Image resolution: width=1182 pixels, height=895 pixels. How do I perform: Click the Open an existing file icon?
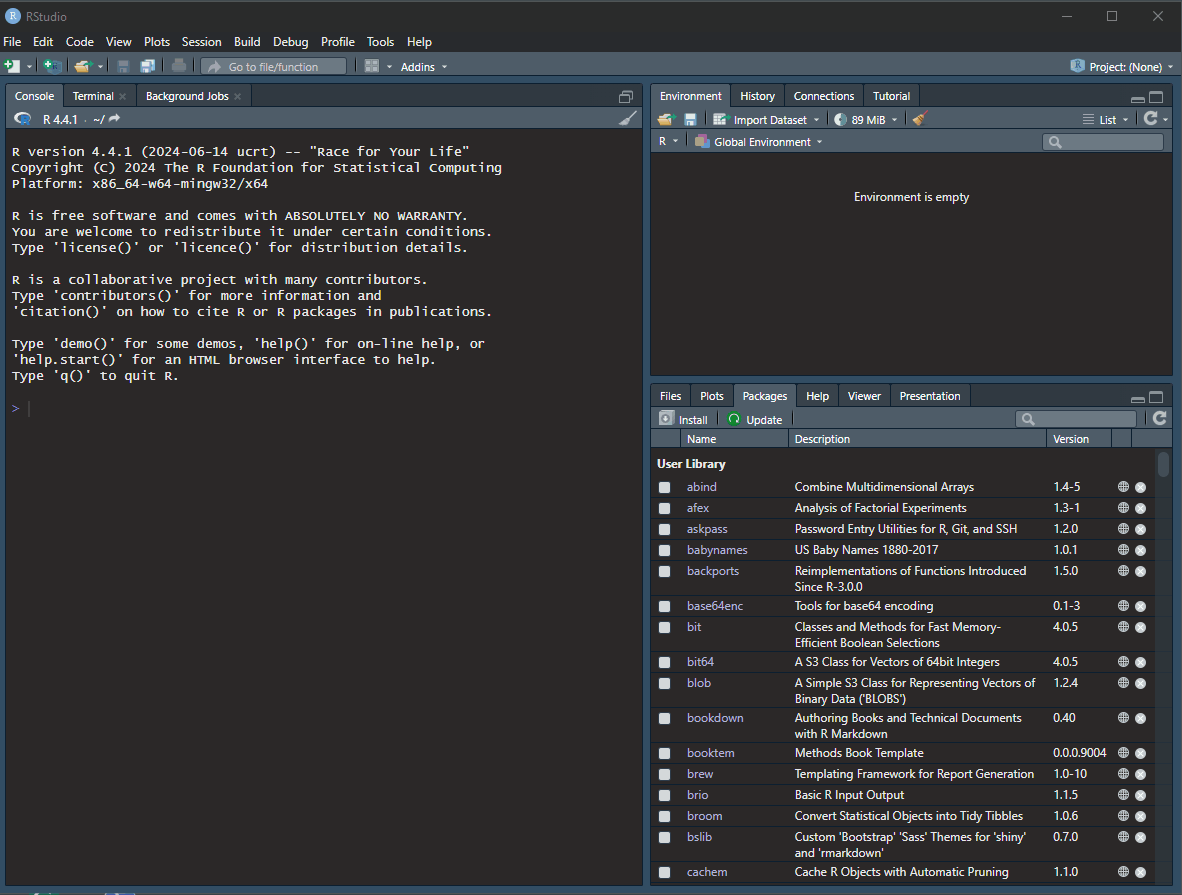(x=81, y=66)
